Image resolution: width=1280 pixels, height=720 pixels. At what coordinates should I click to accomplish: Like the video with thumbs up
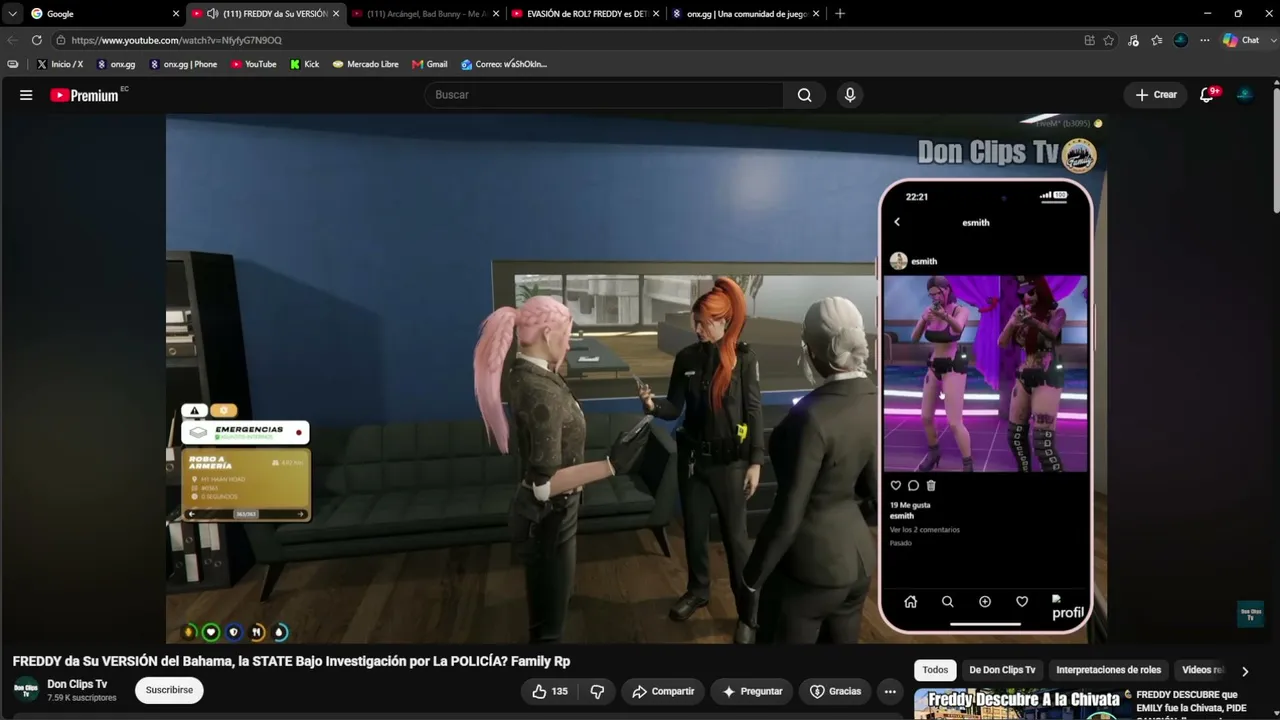click(549, 691)
